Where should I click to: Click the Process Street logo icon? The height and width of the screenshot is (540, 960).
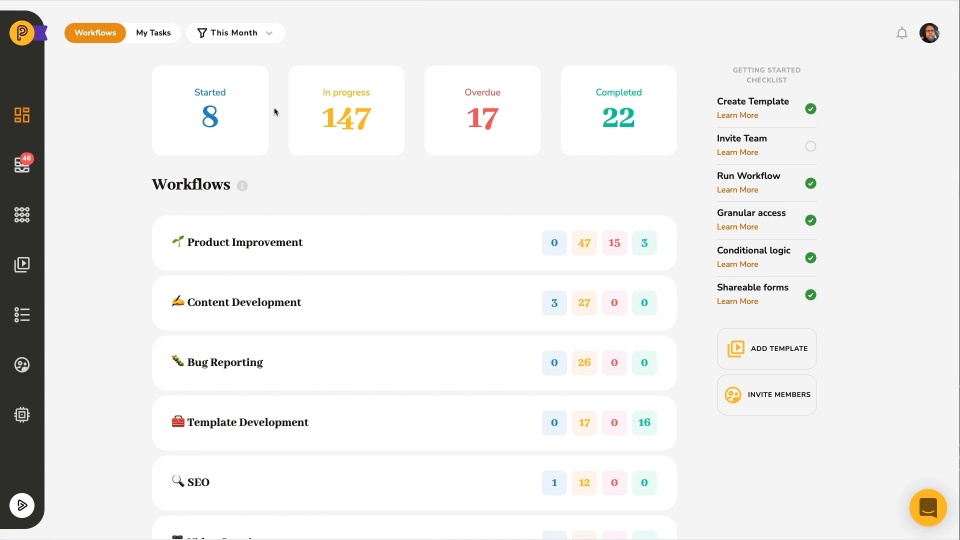22,32
